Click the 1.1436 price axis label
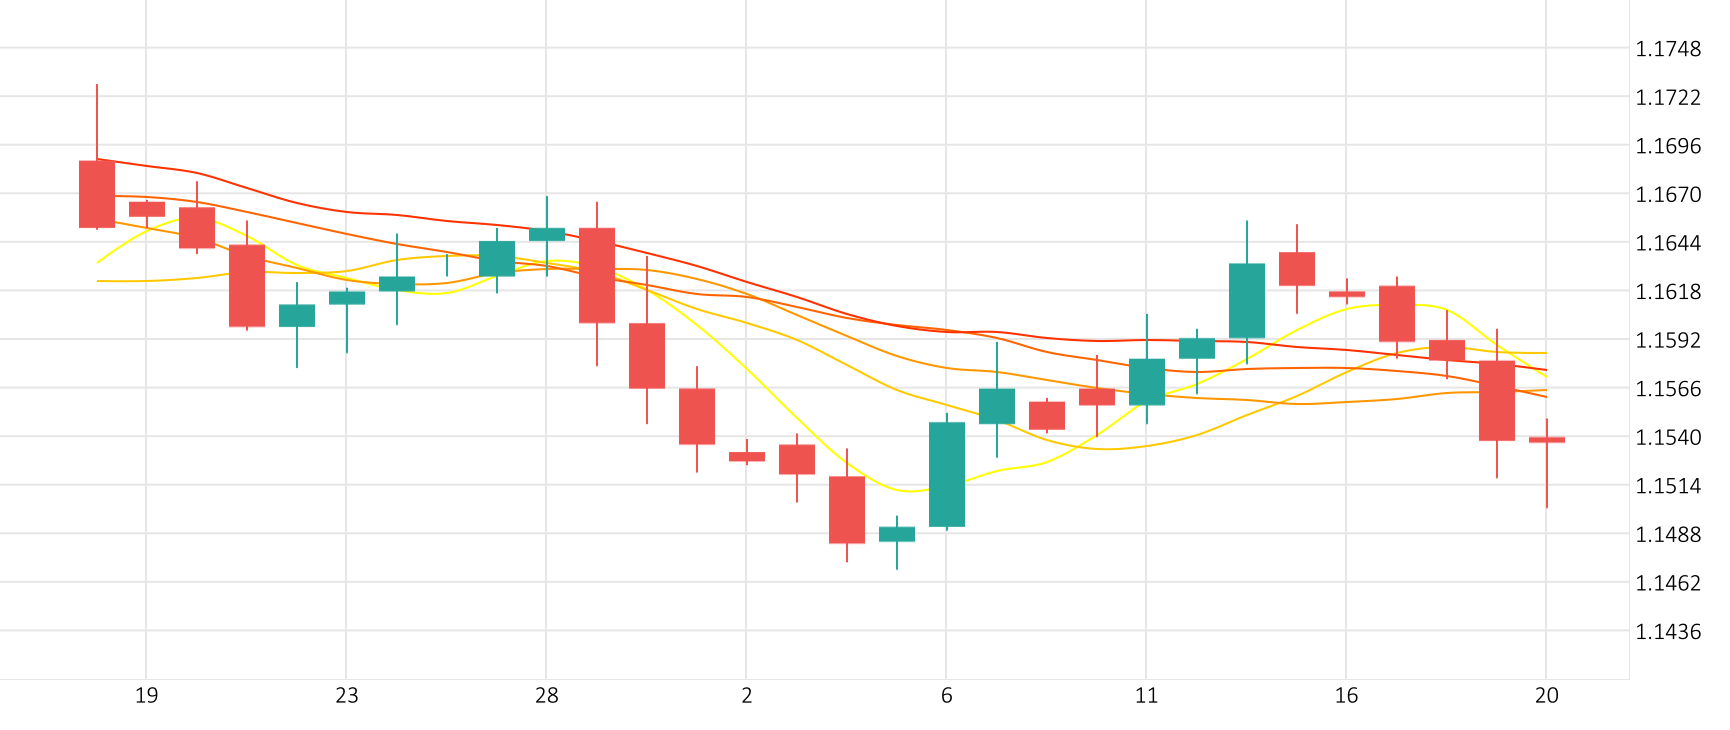 [x=1667, y=631]
